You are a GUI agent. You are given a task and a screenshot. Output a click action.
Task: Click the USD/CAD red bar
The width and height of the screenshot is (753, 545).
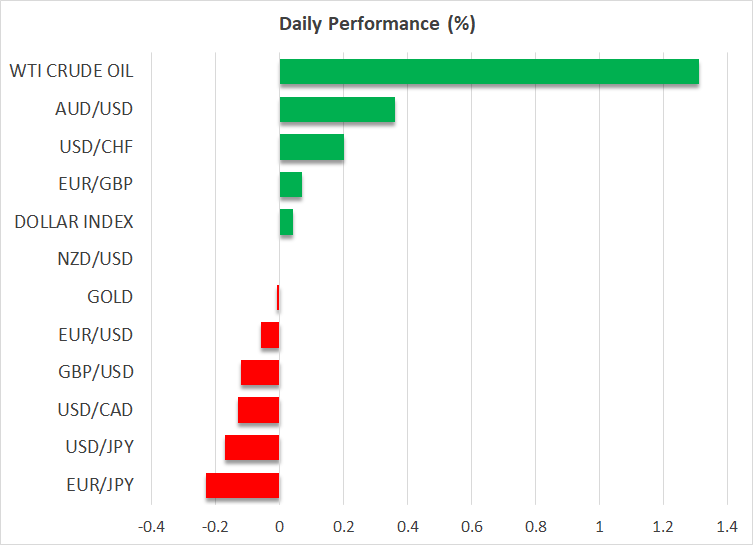(258, 410)
